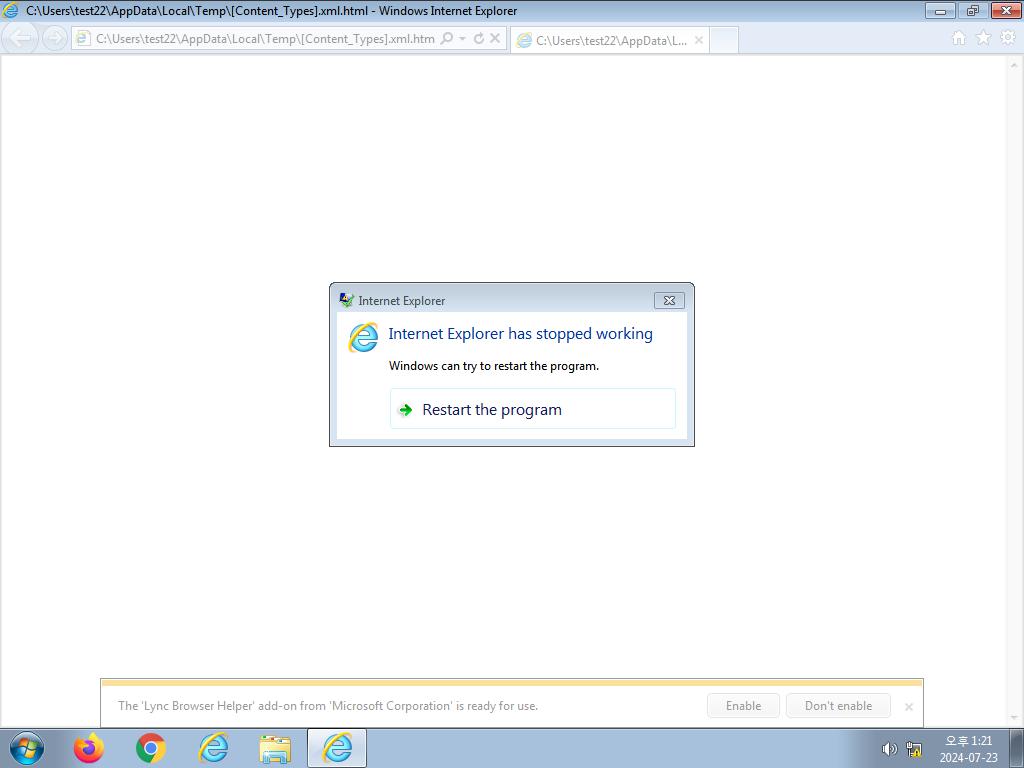Open the Favorites star panel
Viewport: 1024px width, 768px height.
tap(983, 39)
